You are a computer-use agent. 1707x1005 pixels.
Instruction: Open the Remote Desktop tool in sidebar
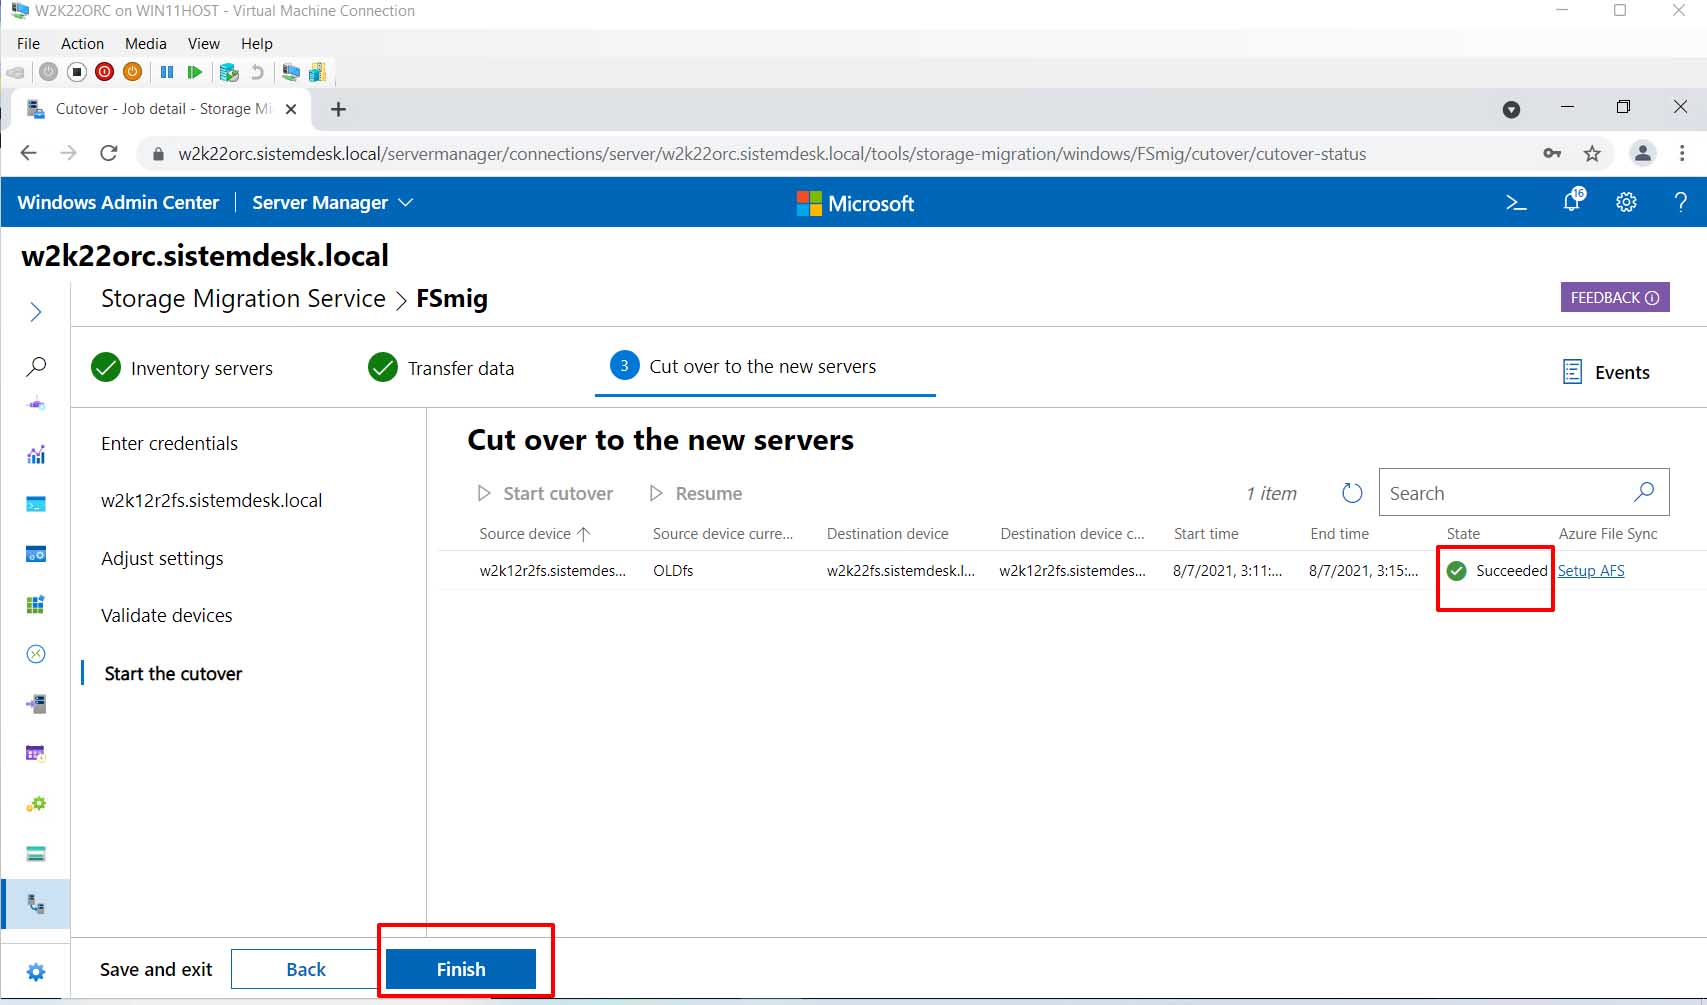[x=36, y=654]
